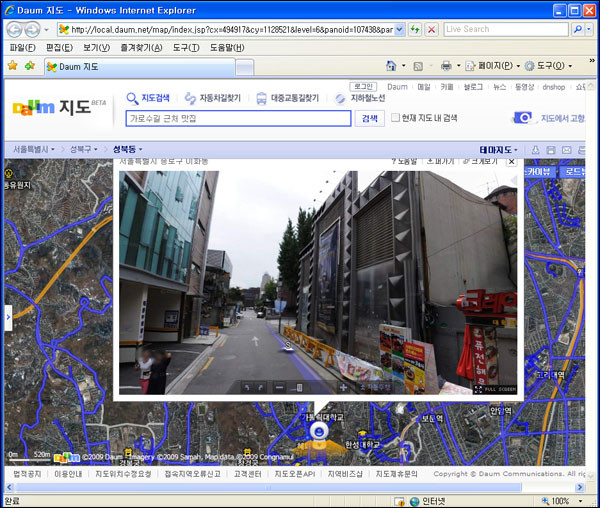The image size is (600, 508).
Task: Open the 도구(O) toolbar dropdown
Action: (x=570, y=66)
